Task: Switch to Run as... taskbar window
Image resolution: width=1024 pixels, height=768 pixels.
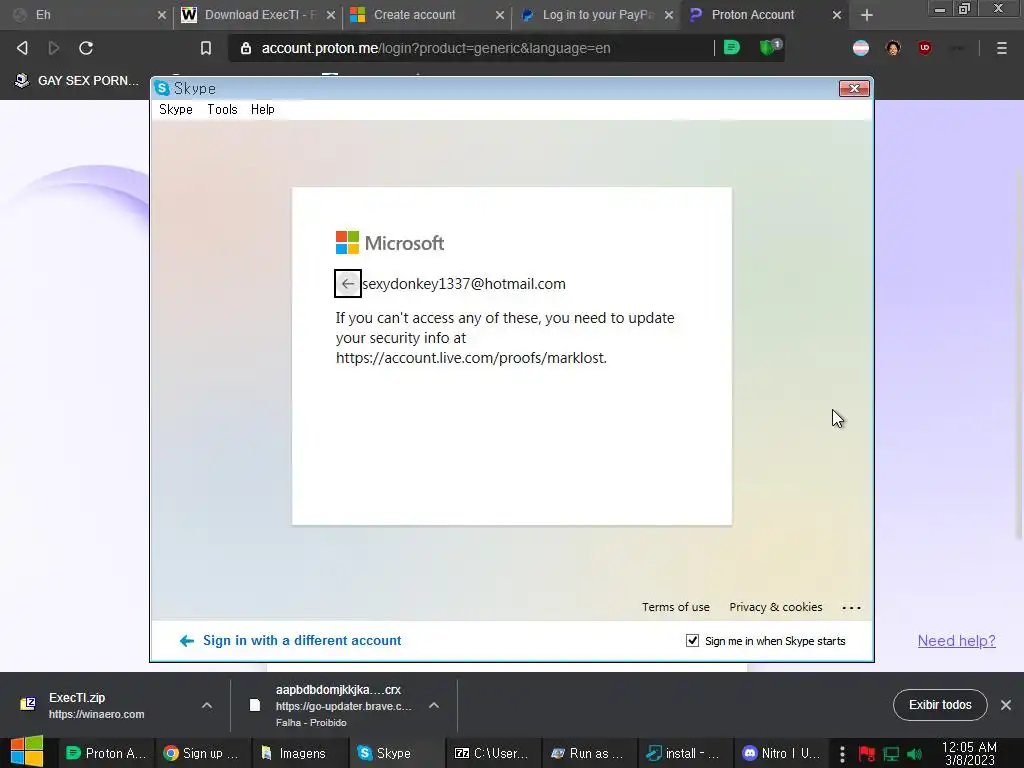Action: pyautogui.click(x=588, y=753)
